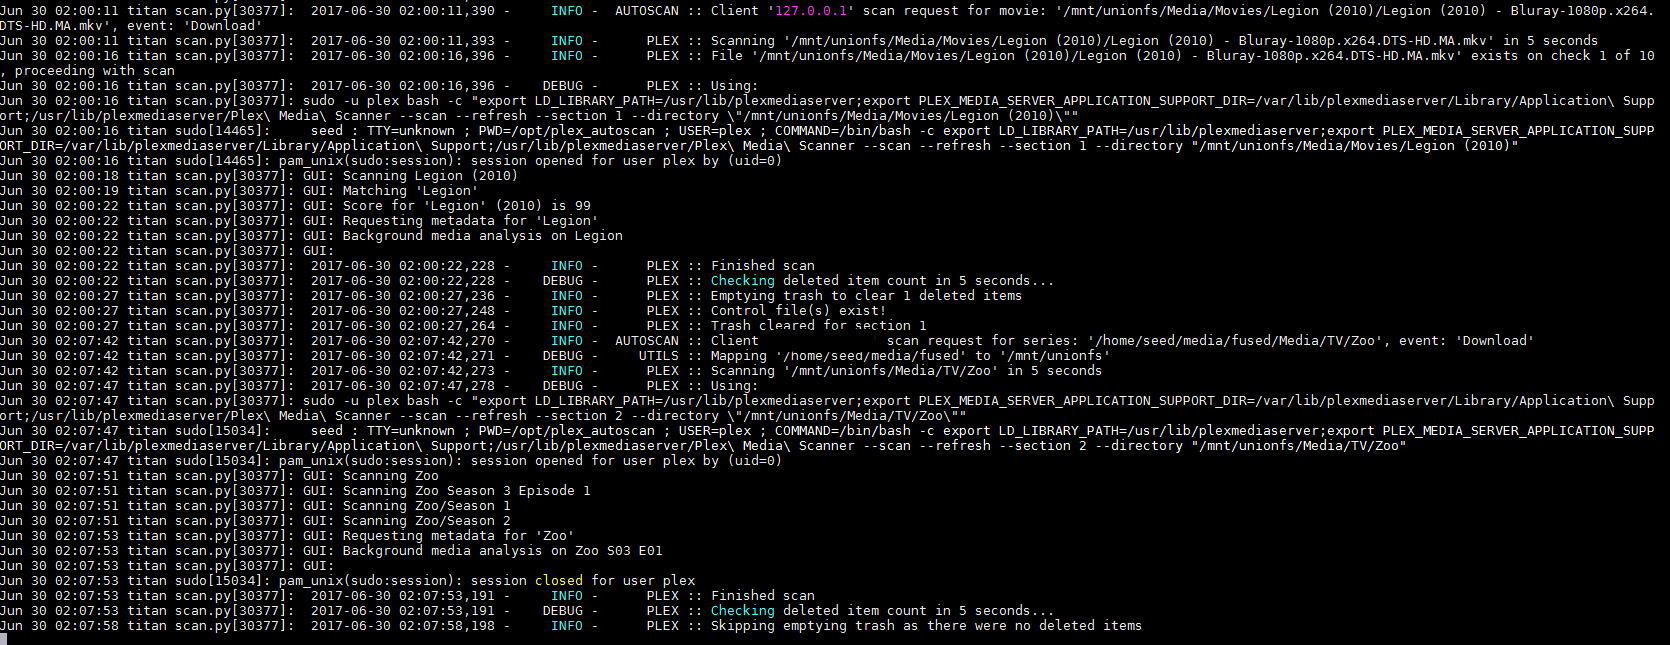The height and width of the screenshot is (645, 1670).
Task: Click 'Emptying trash to clear 1 deleted items'
Action: click(x=866, y=296)
